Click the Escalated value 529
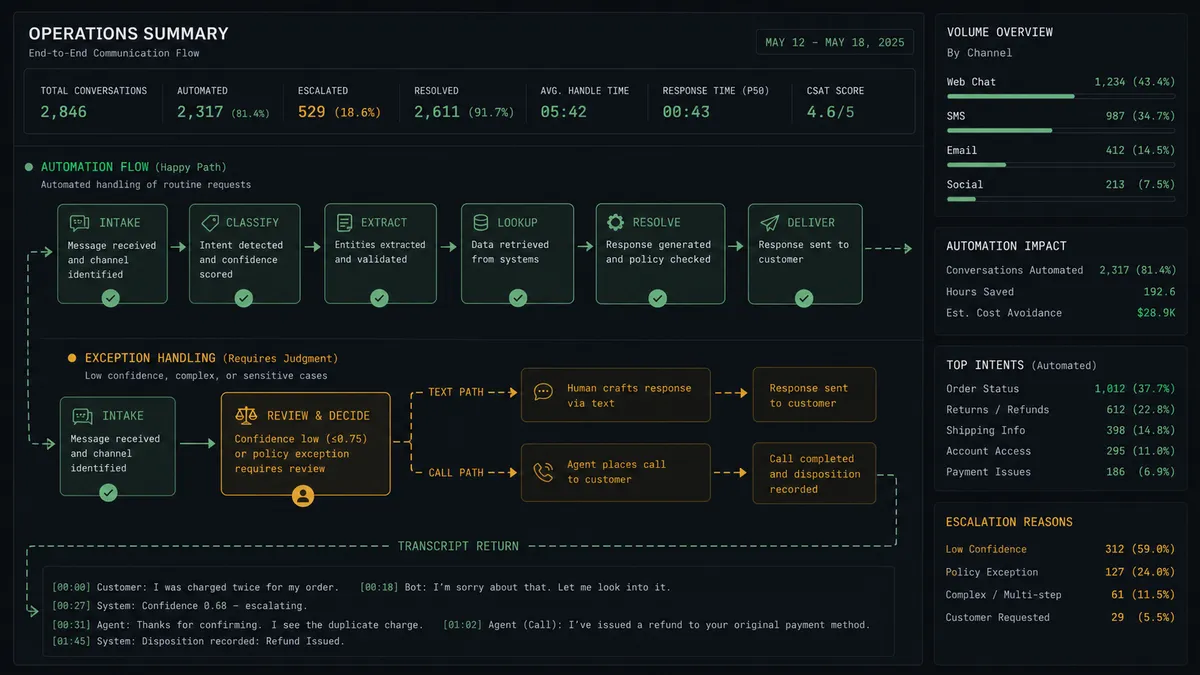The height and width of the screenshot is (675, 1200). (x=312, y=112)
